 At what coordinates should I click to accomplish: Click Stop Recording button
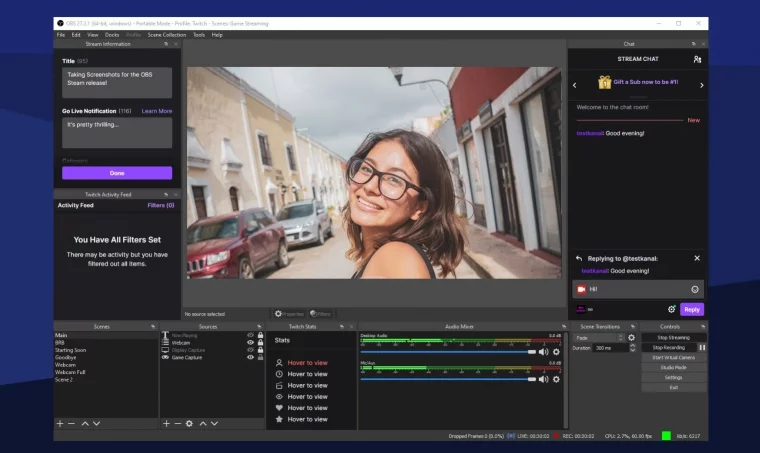[668, 347]
